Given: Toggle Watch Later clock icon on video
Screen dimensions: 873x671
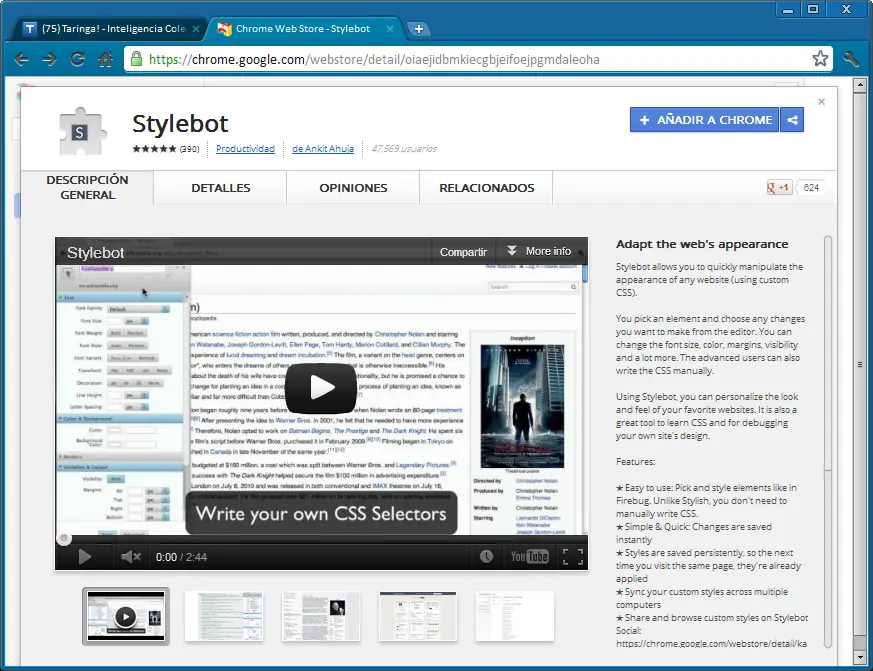Looking at the screenshot, I should coord(486,557).
